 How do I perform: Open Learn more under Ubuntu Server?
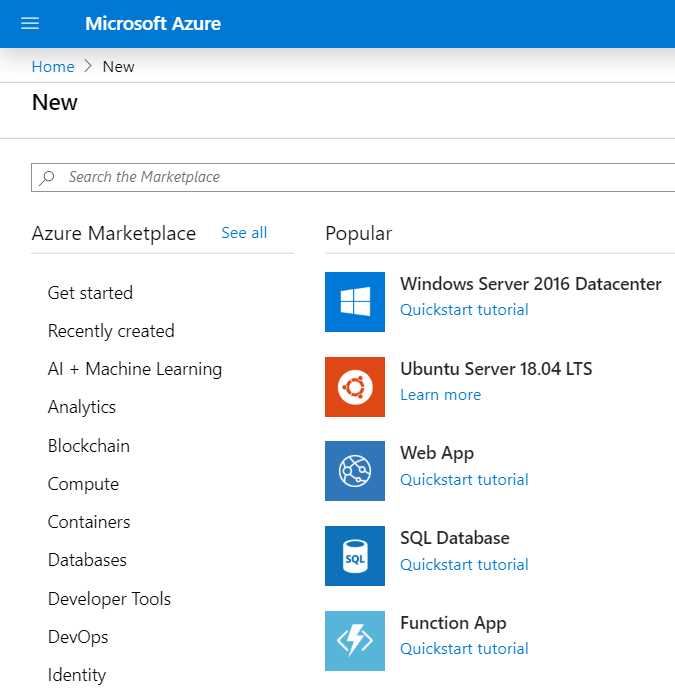(440, 395)
